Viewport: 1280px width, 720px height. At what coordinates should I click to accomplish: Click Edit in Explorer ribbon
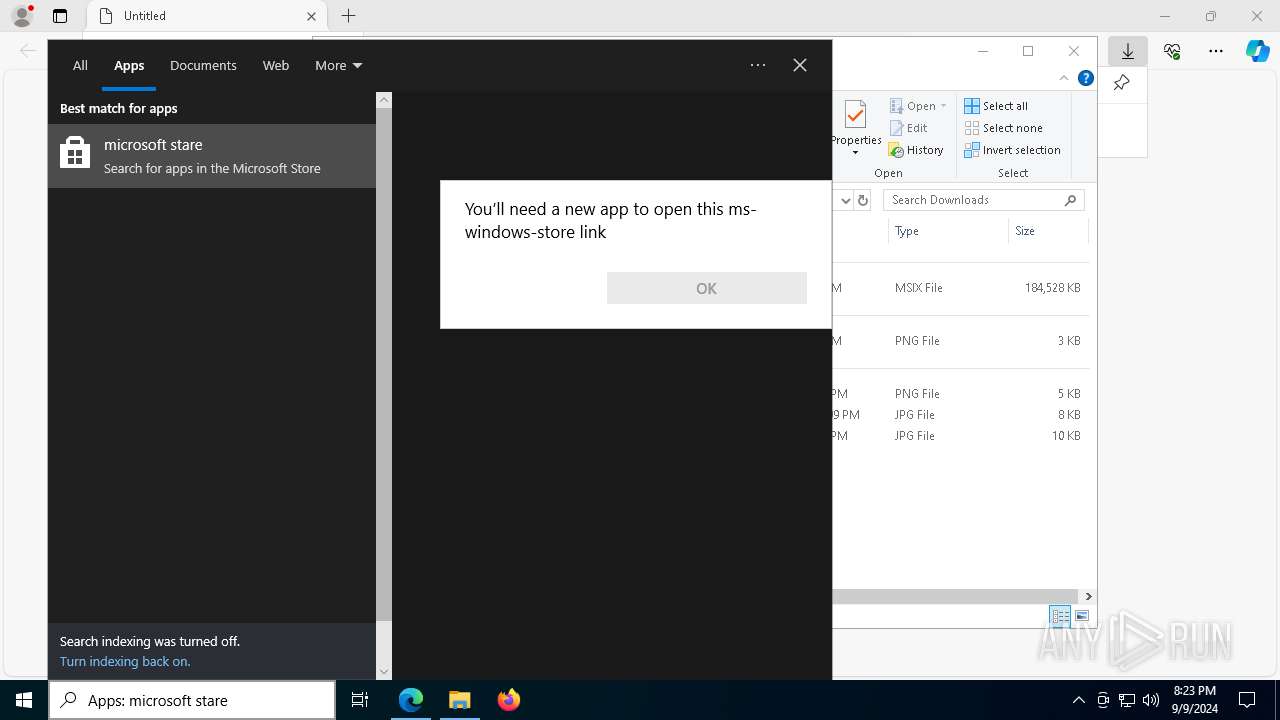(908, 128)
